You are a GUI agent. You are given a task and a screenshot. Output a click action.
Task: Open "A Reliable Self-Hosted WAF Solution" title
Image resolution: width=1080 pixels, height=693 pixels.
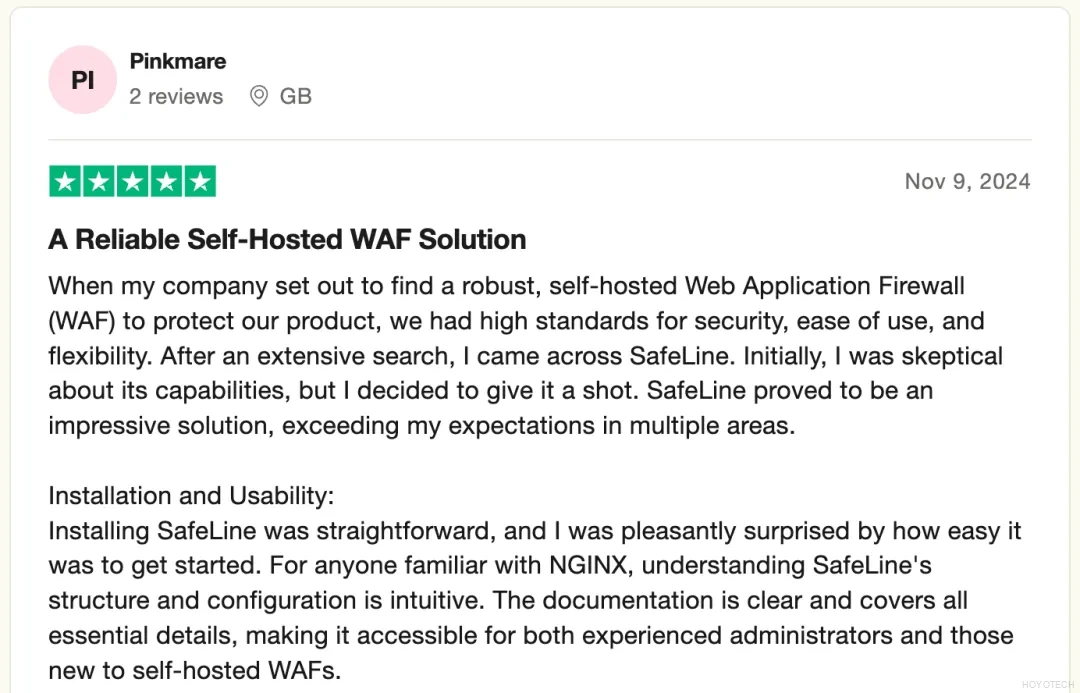point(287,239)
